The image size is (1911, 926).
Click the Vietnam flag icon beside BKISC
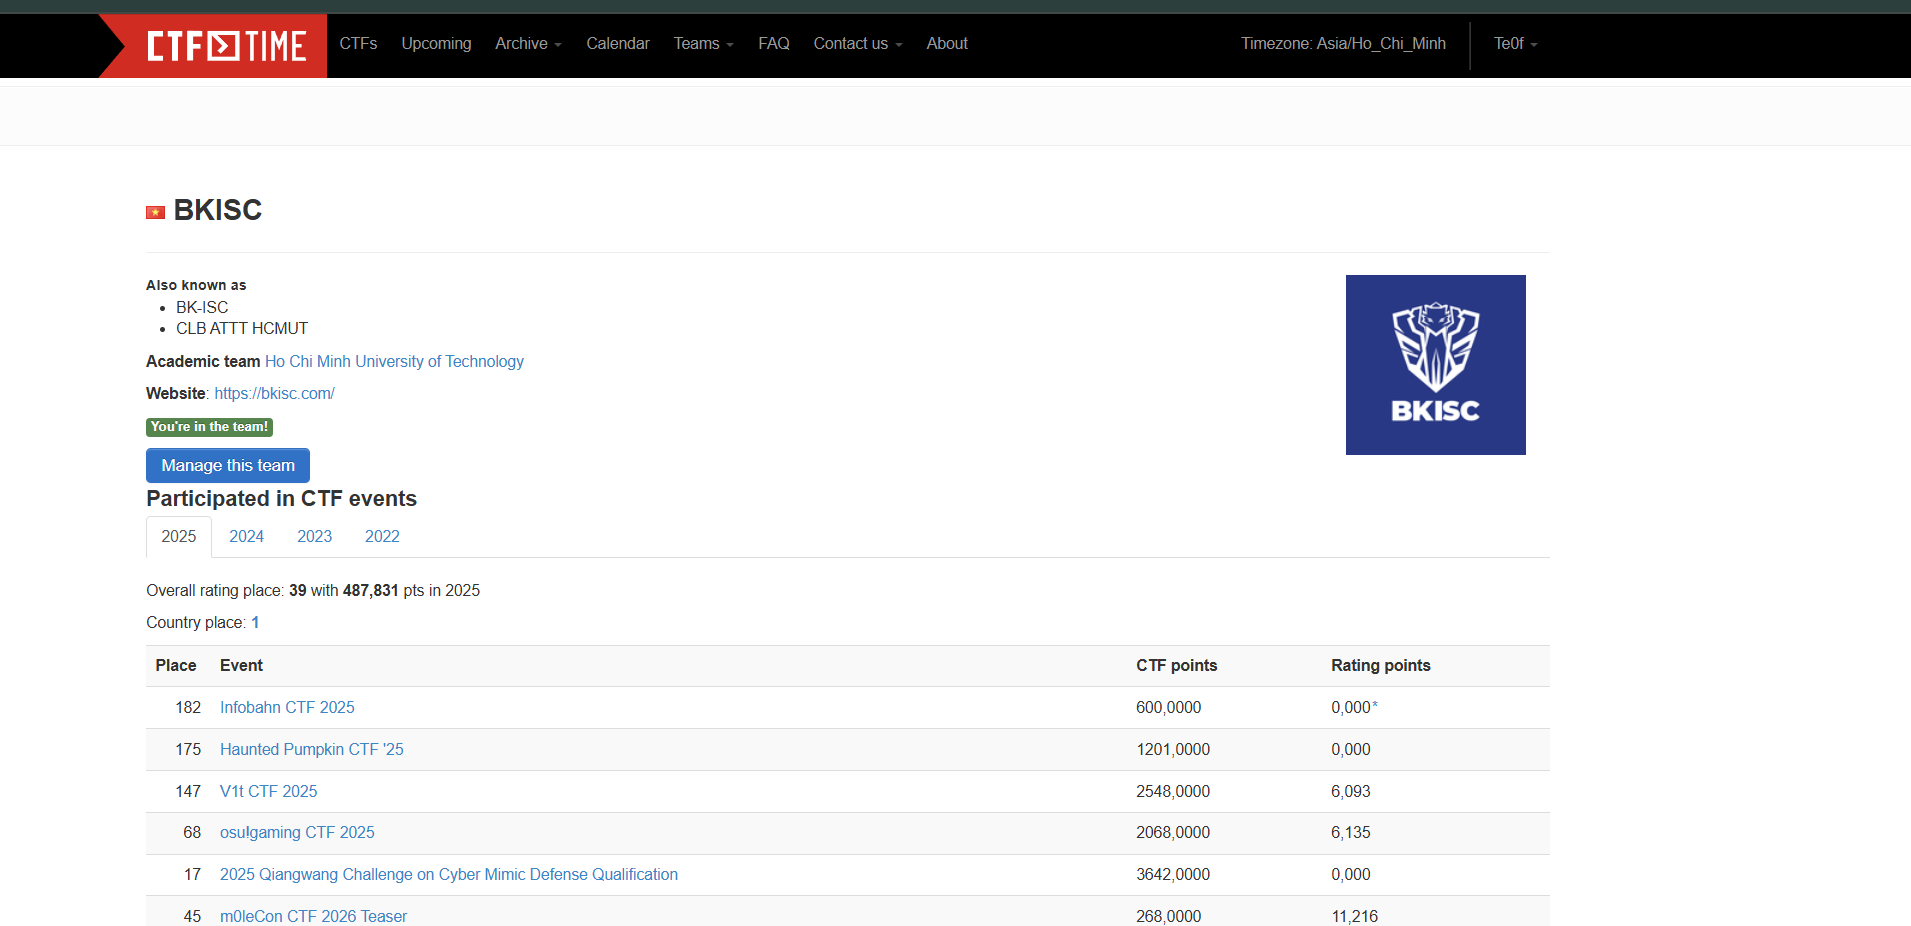click(x=155, y=212)
